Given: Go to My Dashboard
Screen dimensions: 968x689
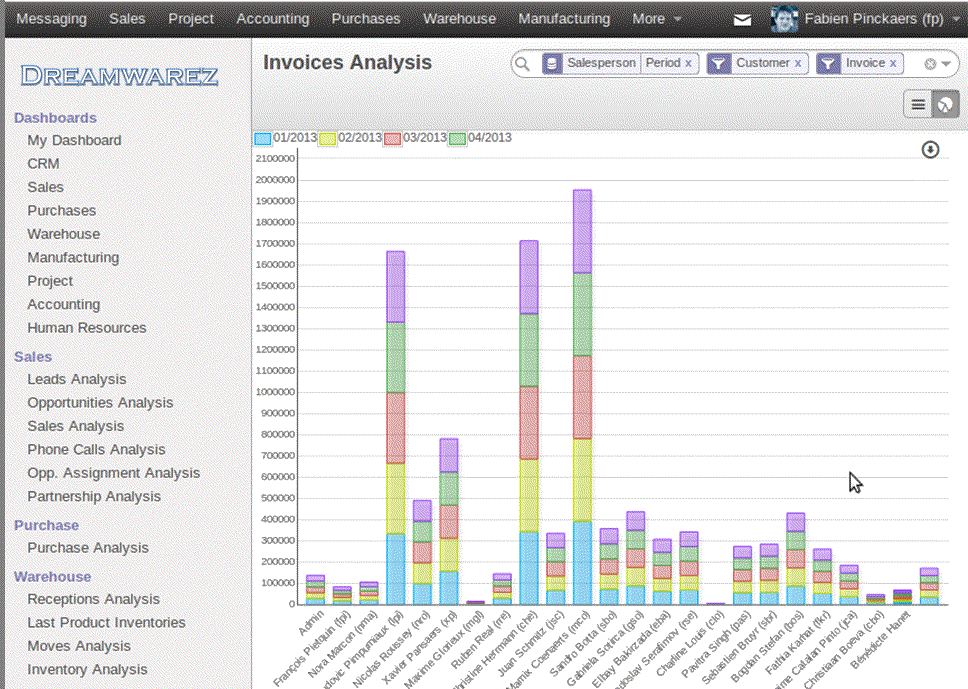Looking at the screenshot, I should (74, 140).
